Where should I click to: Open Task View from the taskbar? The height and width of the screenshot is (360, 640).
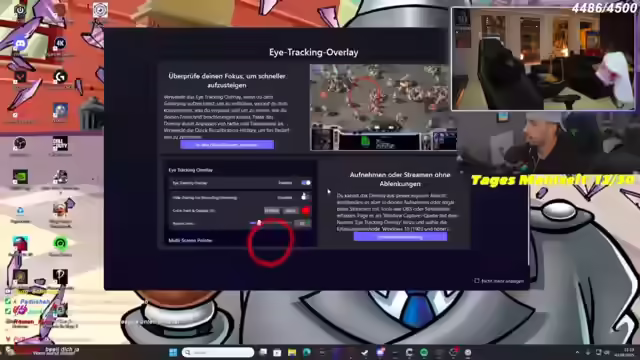(263, 352)
